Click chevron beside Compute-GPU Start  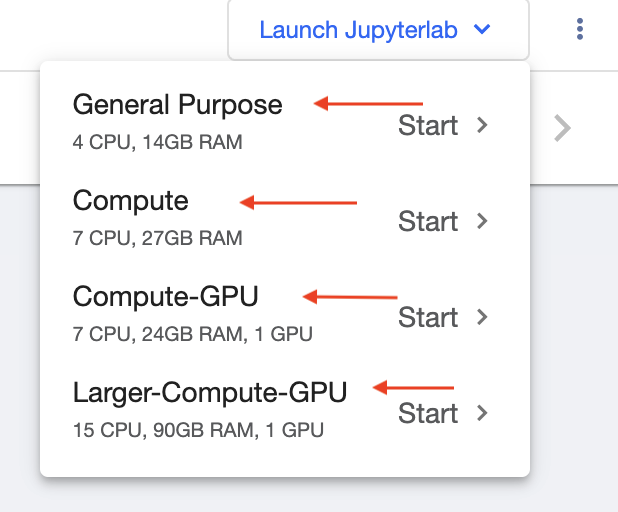pyautogui.click(x=482, y=317)
